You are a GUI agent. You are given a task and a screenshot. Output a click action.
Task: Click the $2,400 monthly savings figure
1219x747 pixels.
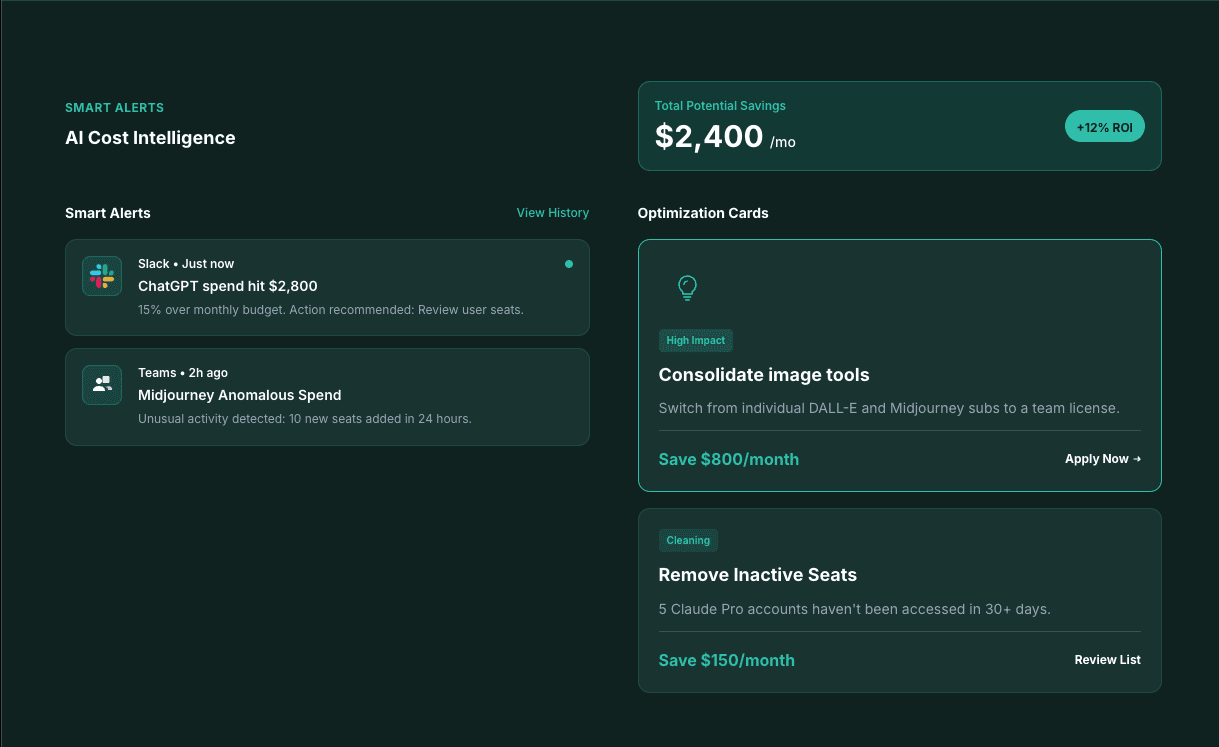(709, 136)
